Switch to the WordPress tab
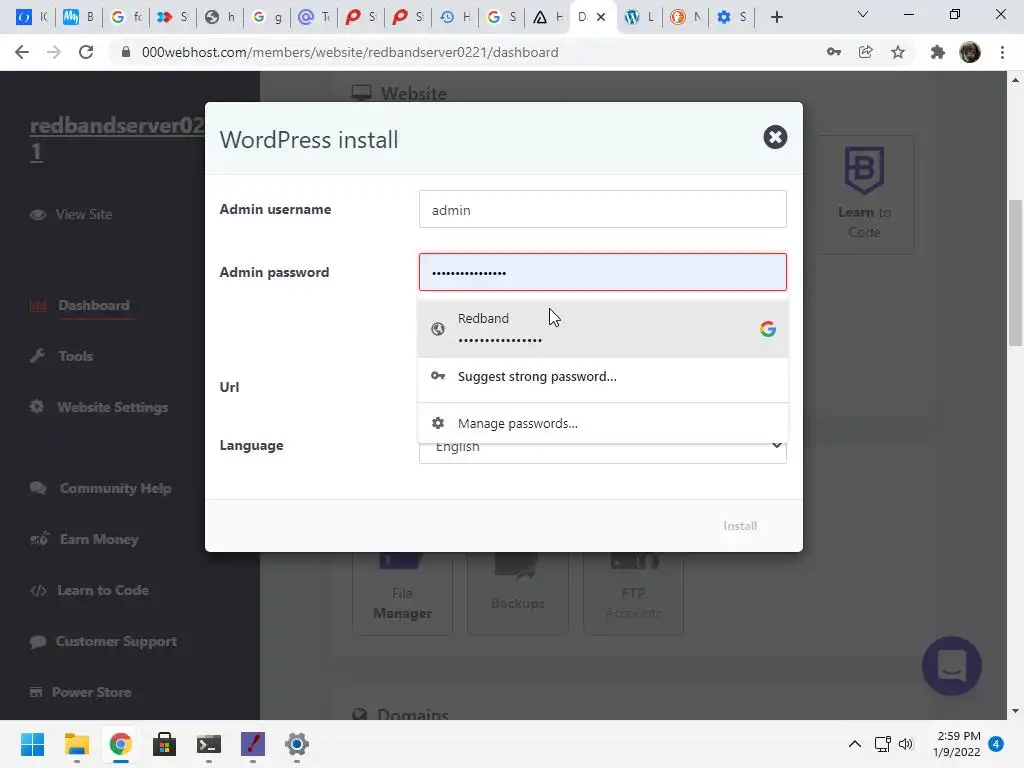 (639, 17)
